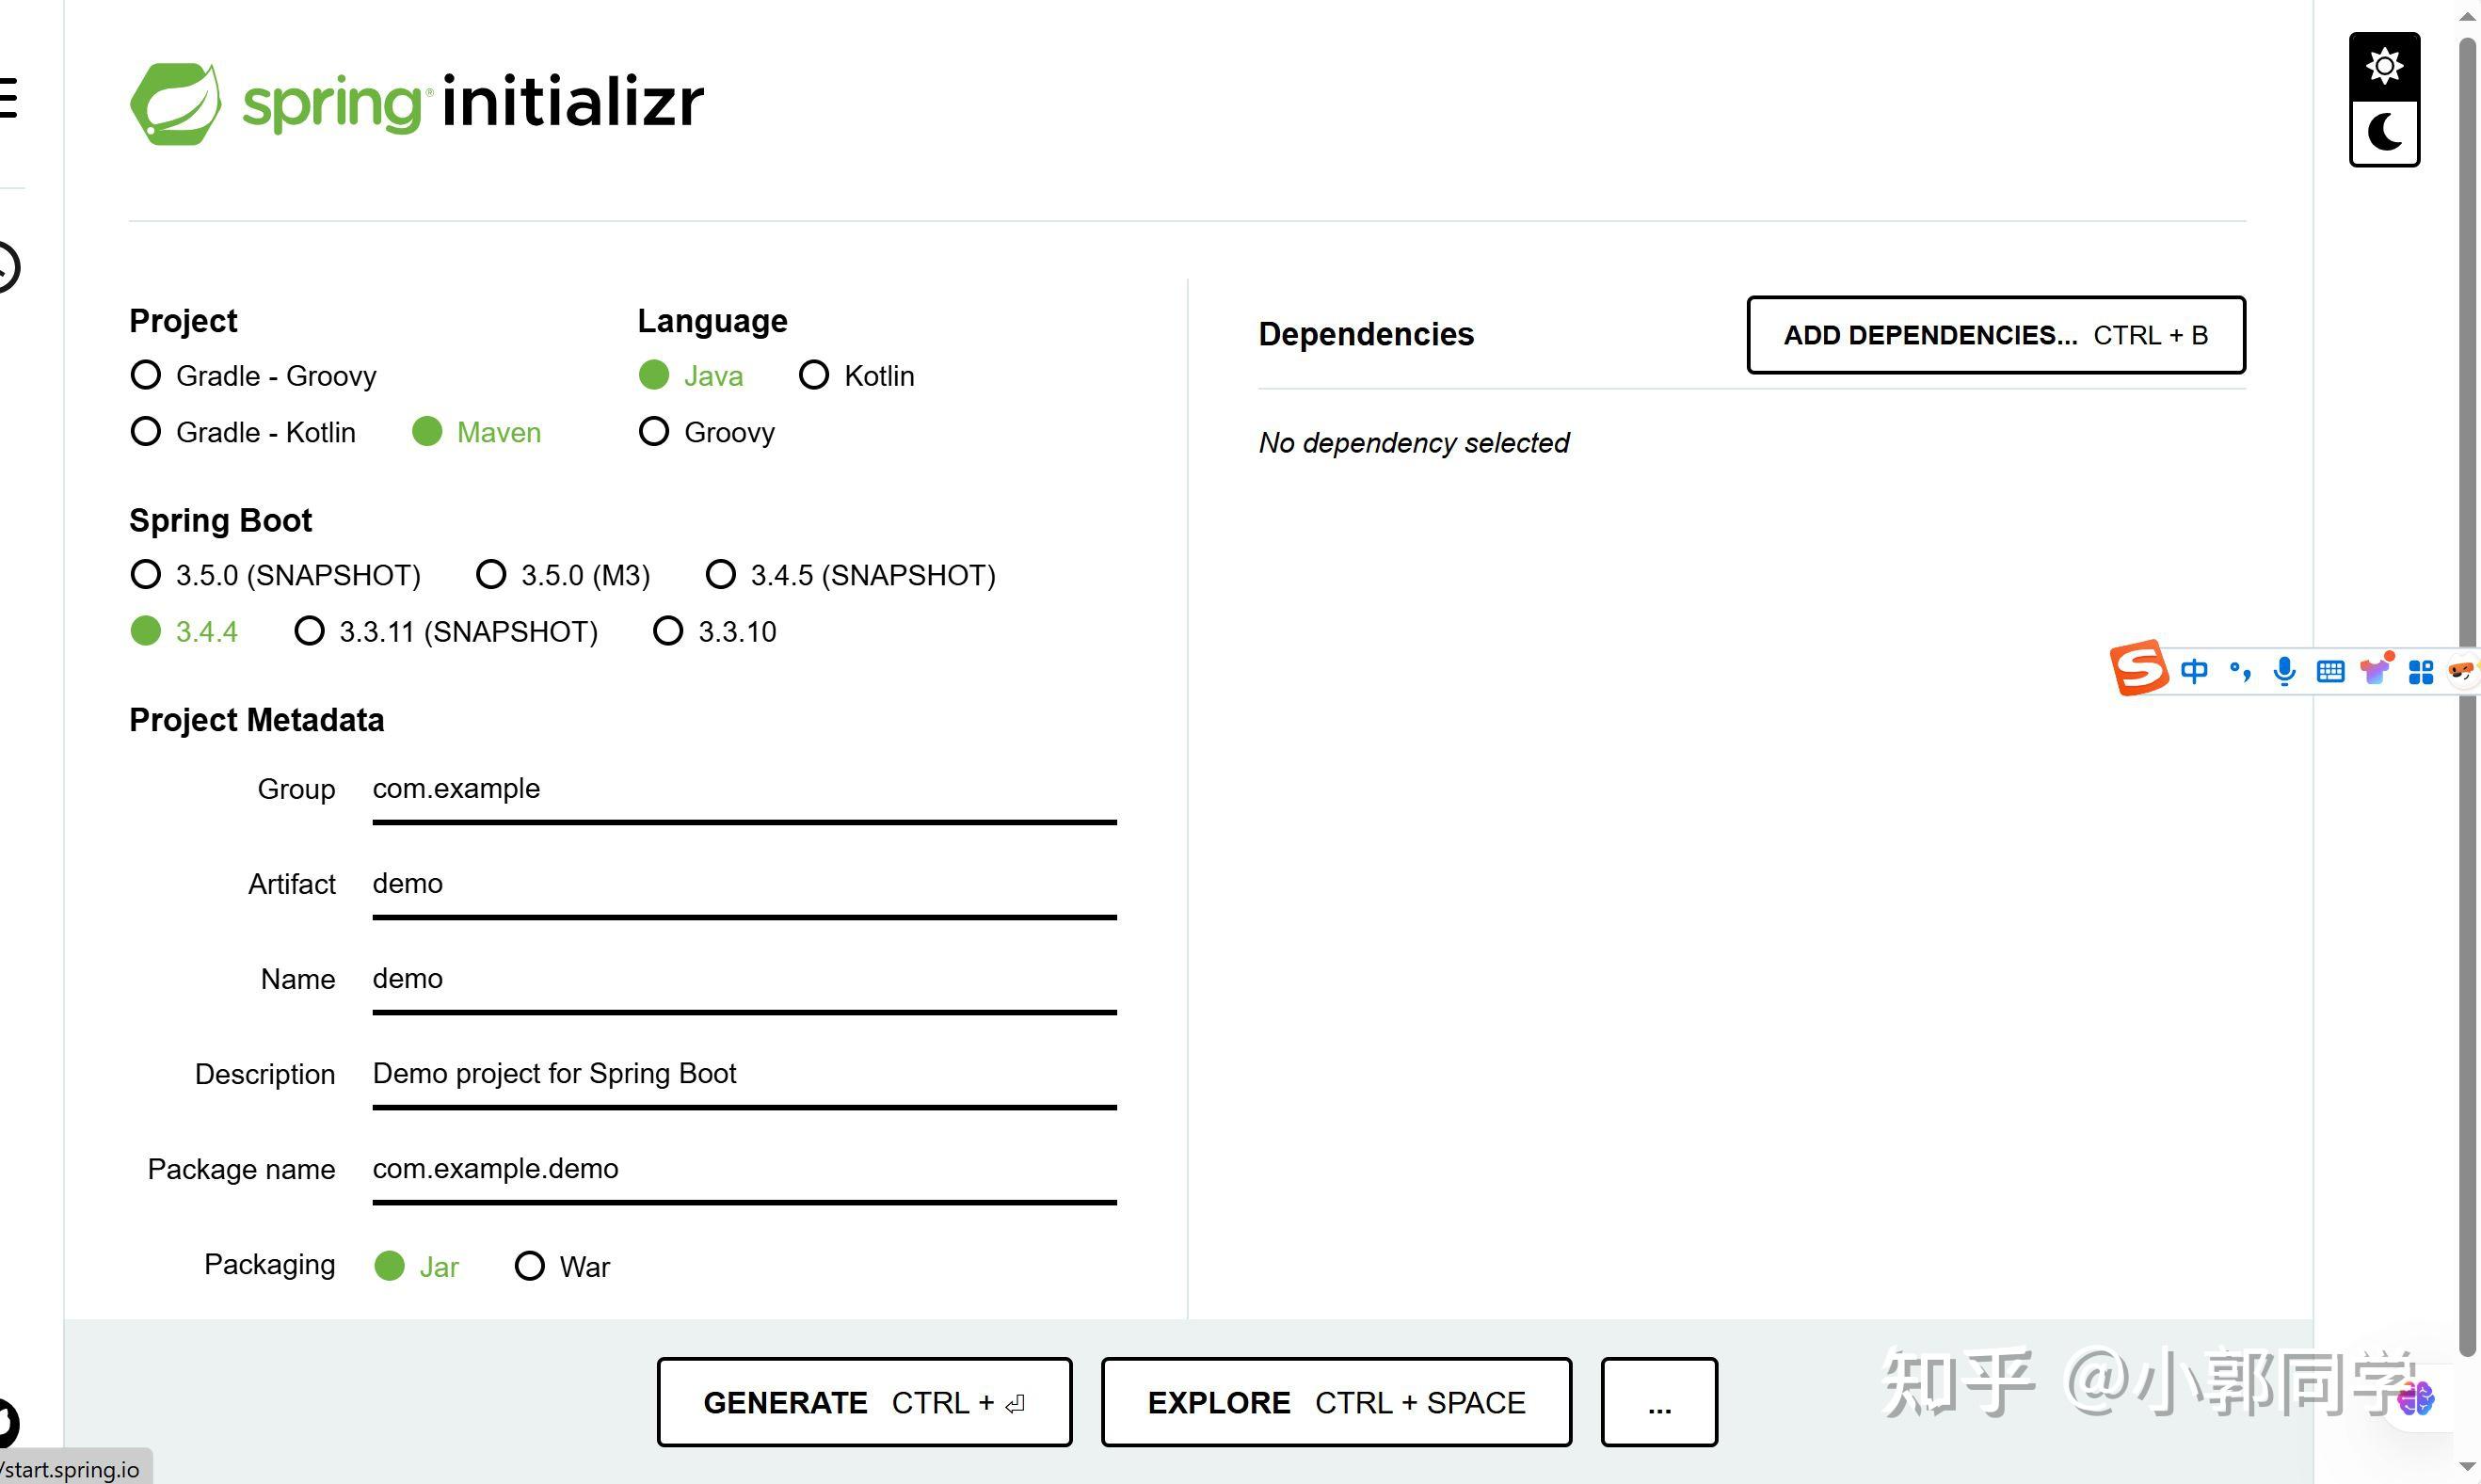Click the 'initializr' title text
The height and width of the screenshot is (1484, 2481).
573,101
